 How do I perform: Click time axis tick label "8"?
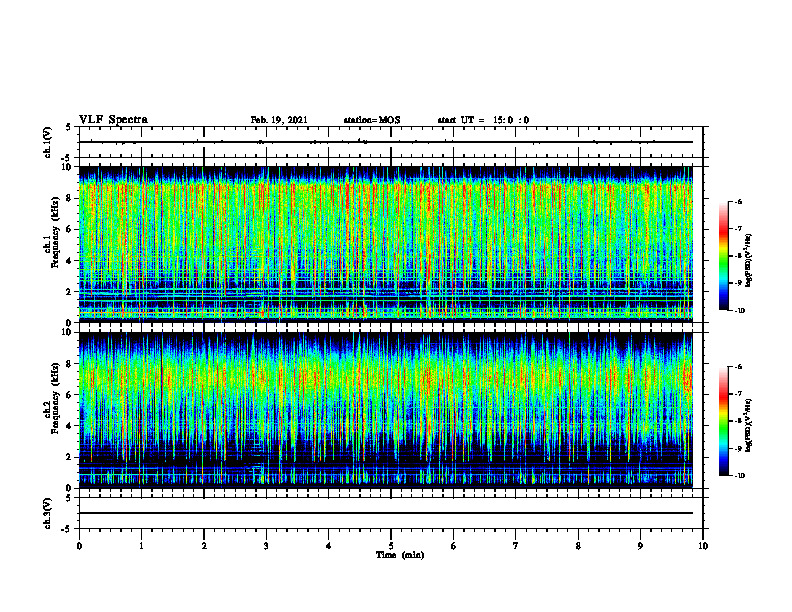[578, 546]
